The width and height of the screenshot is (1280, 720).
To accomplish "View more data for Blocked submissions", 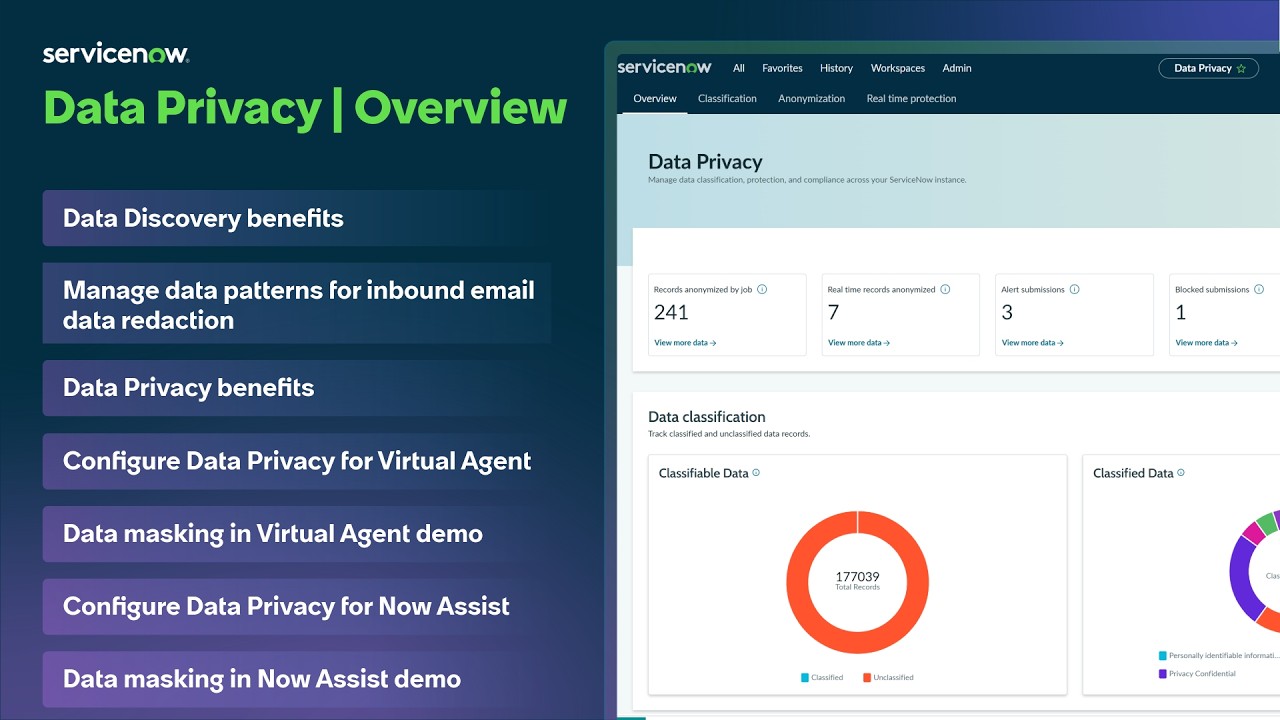I will [x=1206, y=342].
